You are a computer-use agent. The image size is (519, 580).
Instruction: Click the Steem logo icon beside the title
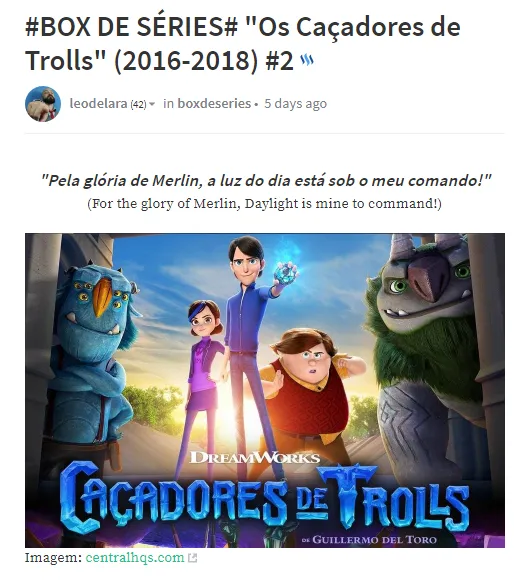[x=307, y=60]
